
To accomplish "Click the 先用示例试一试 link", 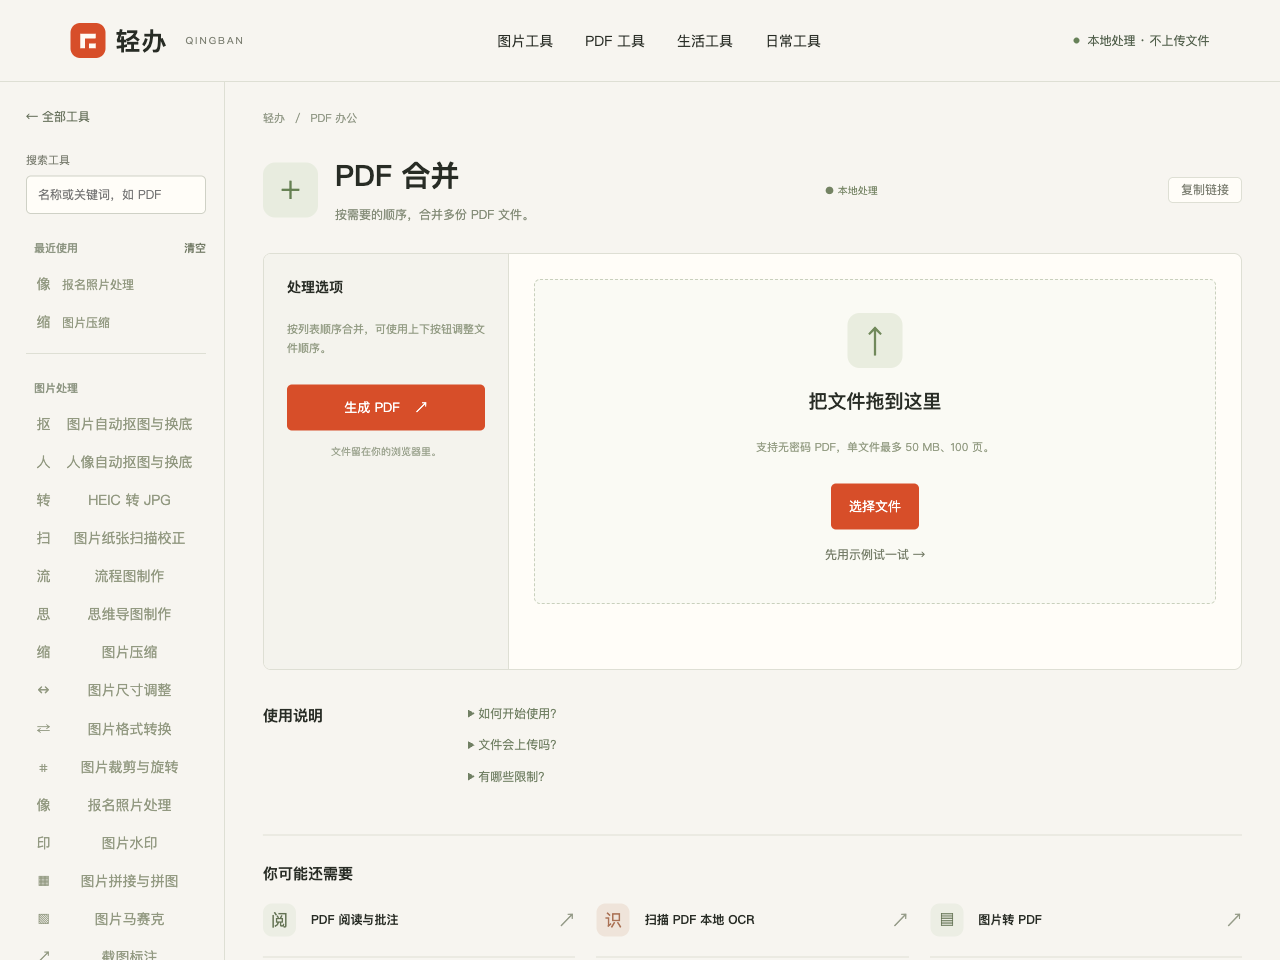I will coord(875,555).
